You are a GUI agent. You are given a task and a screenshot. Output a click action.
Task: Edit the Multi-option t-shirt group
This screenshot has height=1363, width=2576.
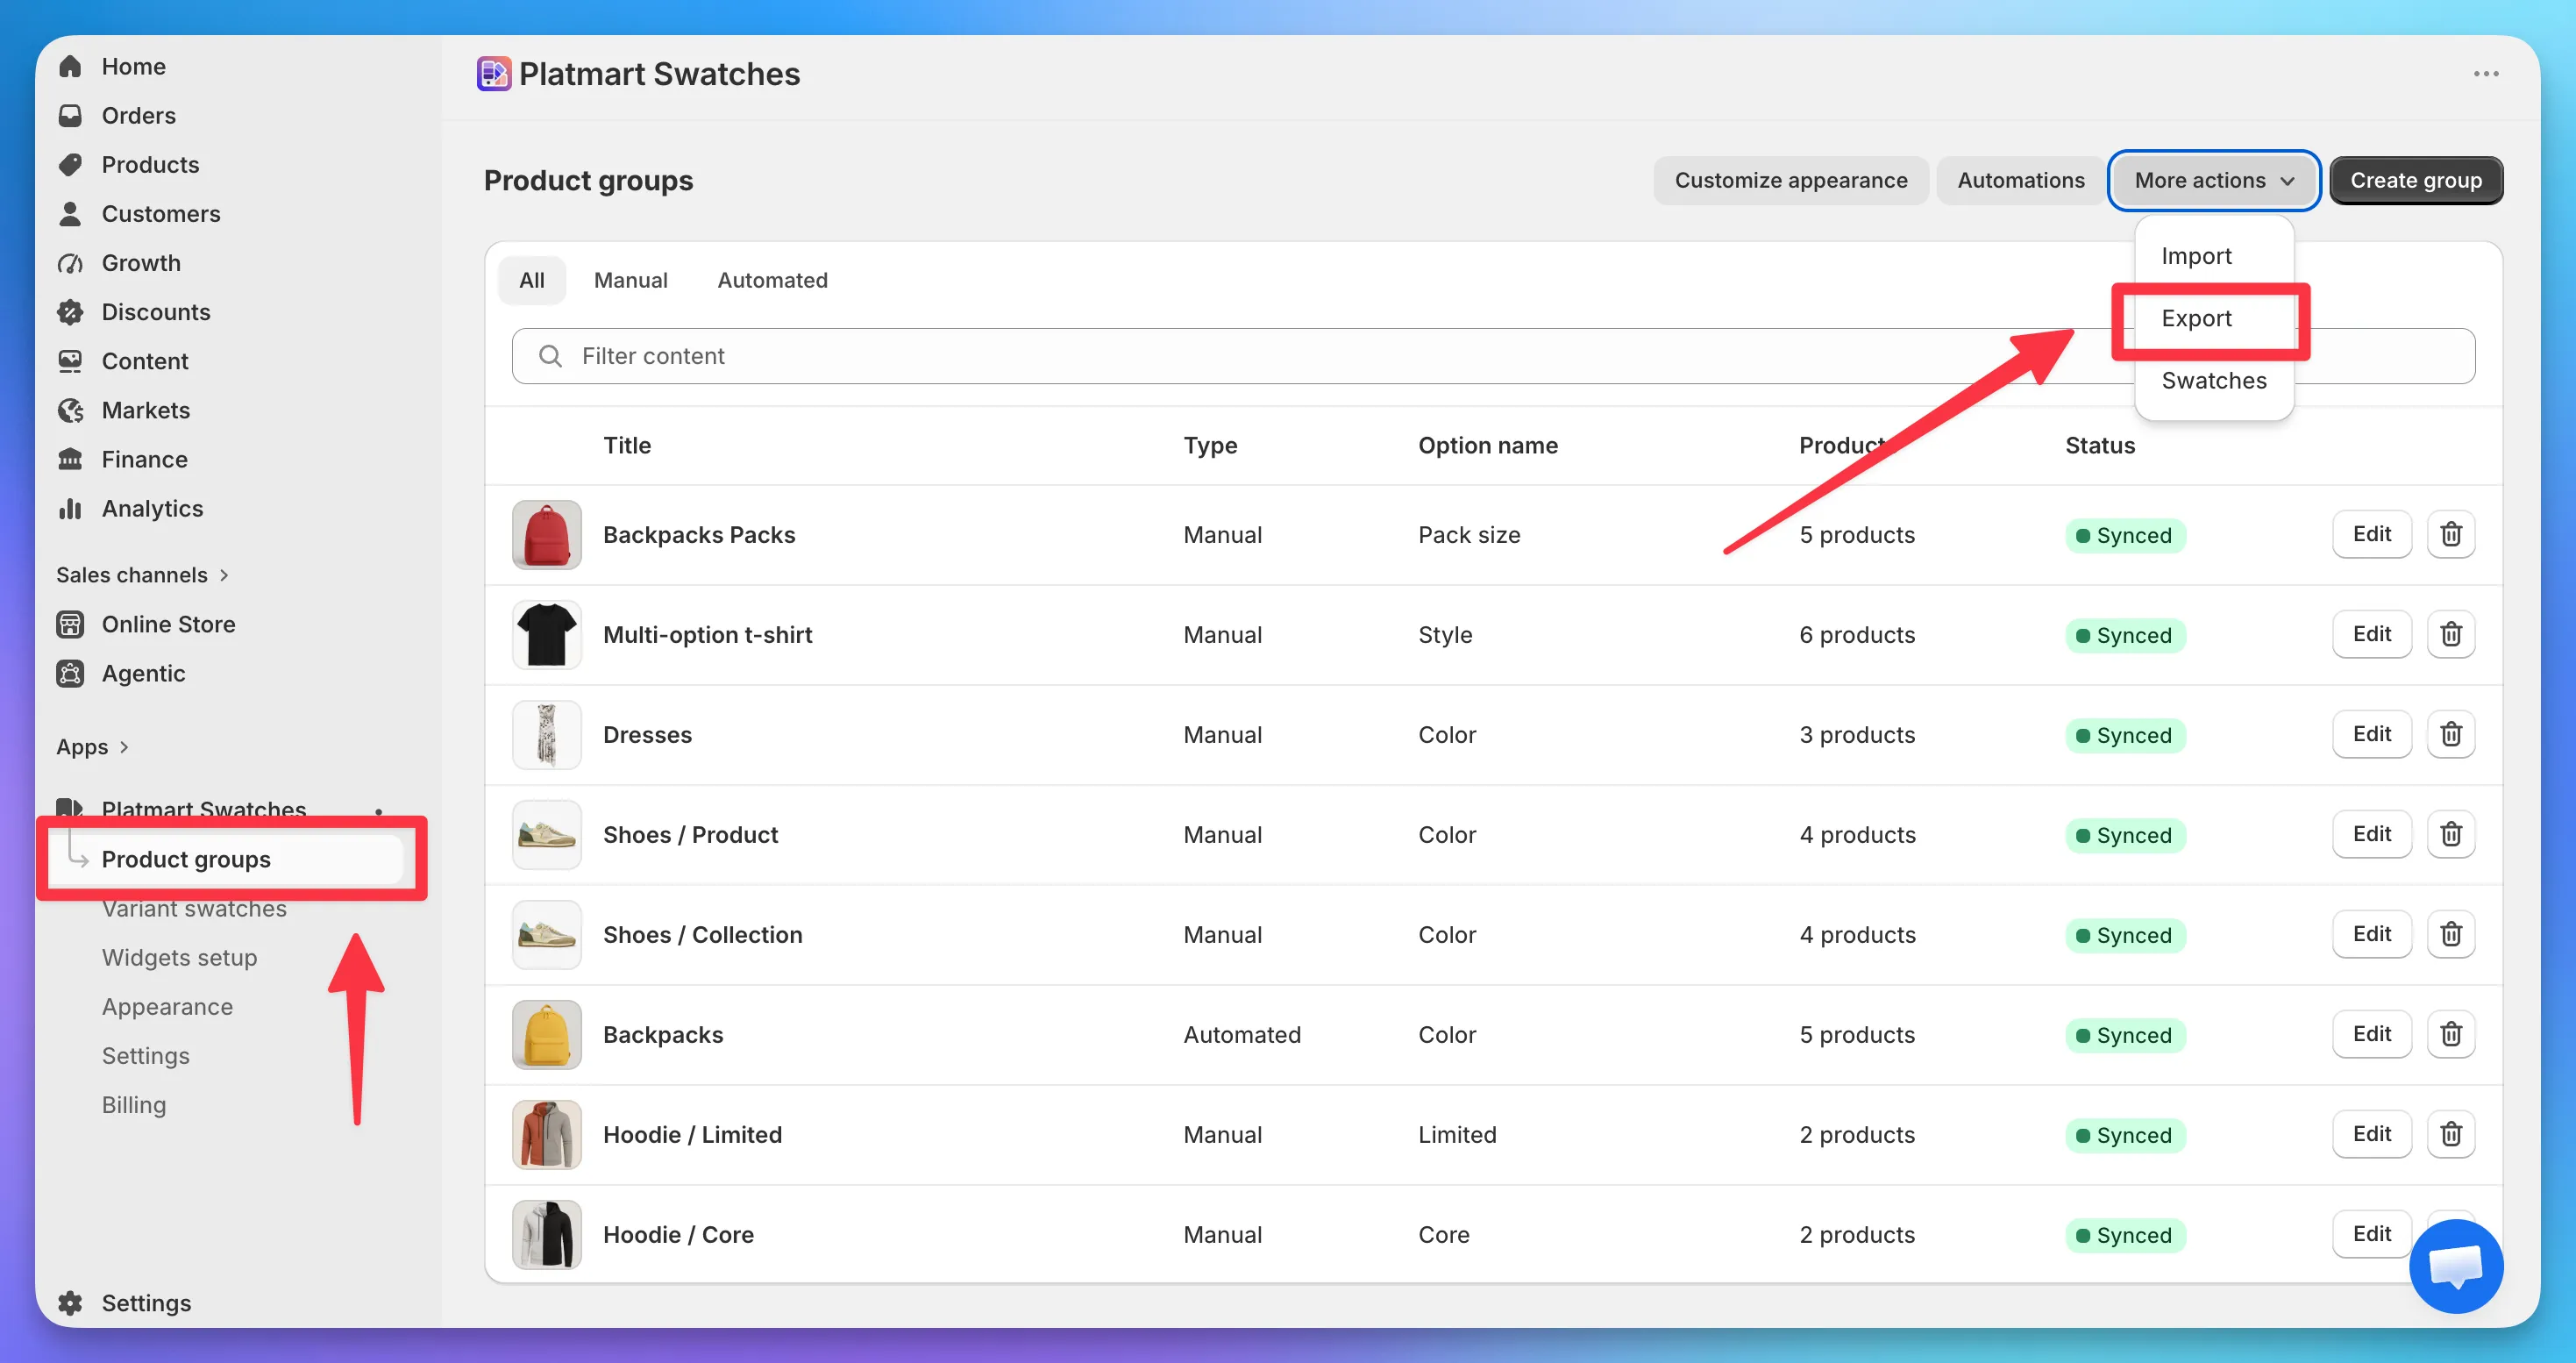tap(2372, 634)
